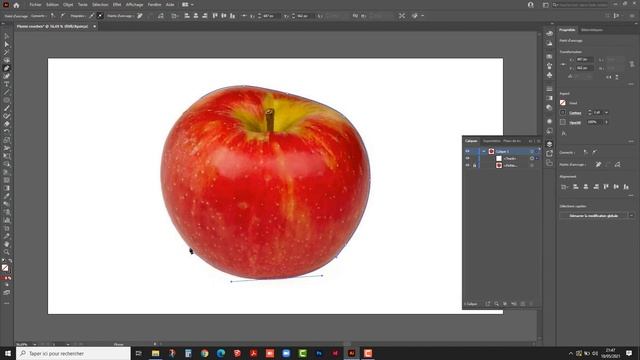Image resolution: width=640 pixels, height=360 pixels.
Task: Click the target circle of the <Tracé> row
Action: (x=532, y=158)
